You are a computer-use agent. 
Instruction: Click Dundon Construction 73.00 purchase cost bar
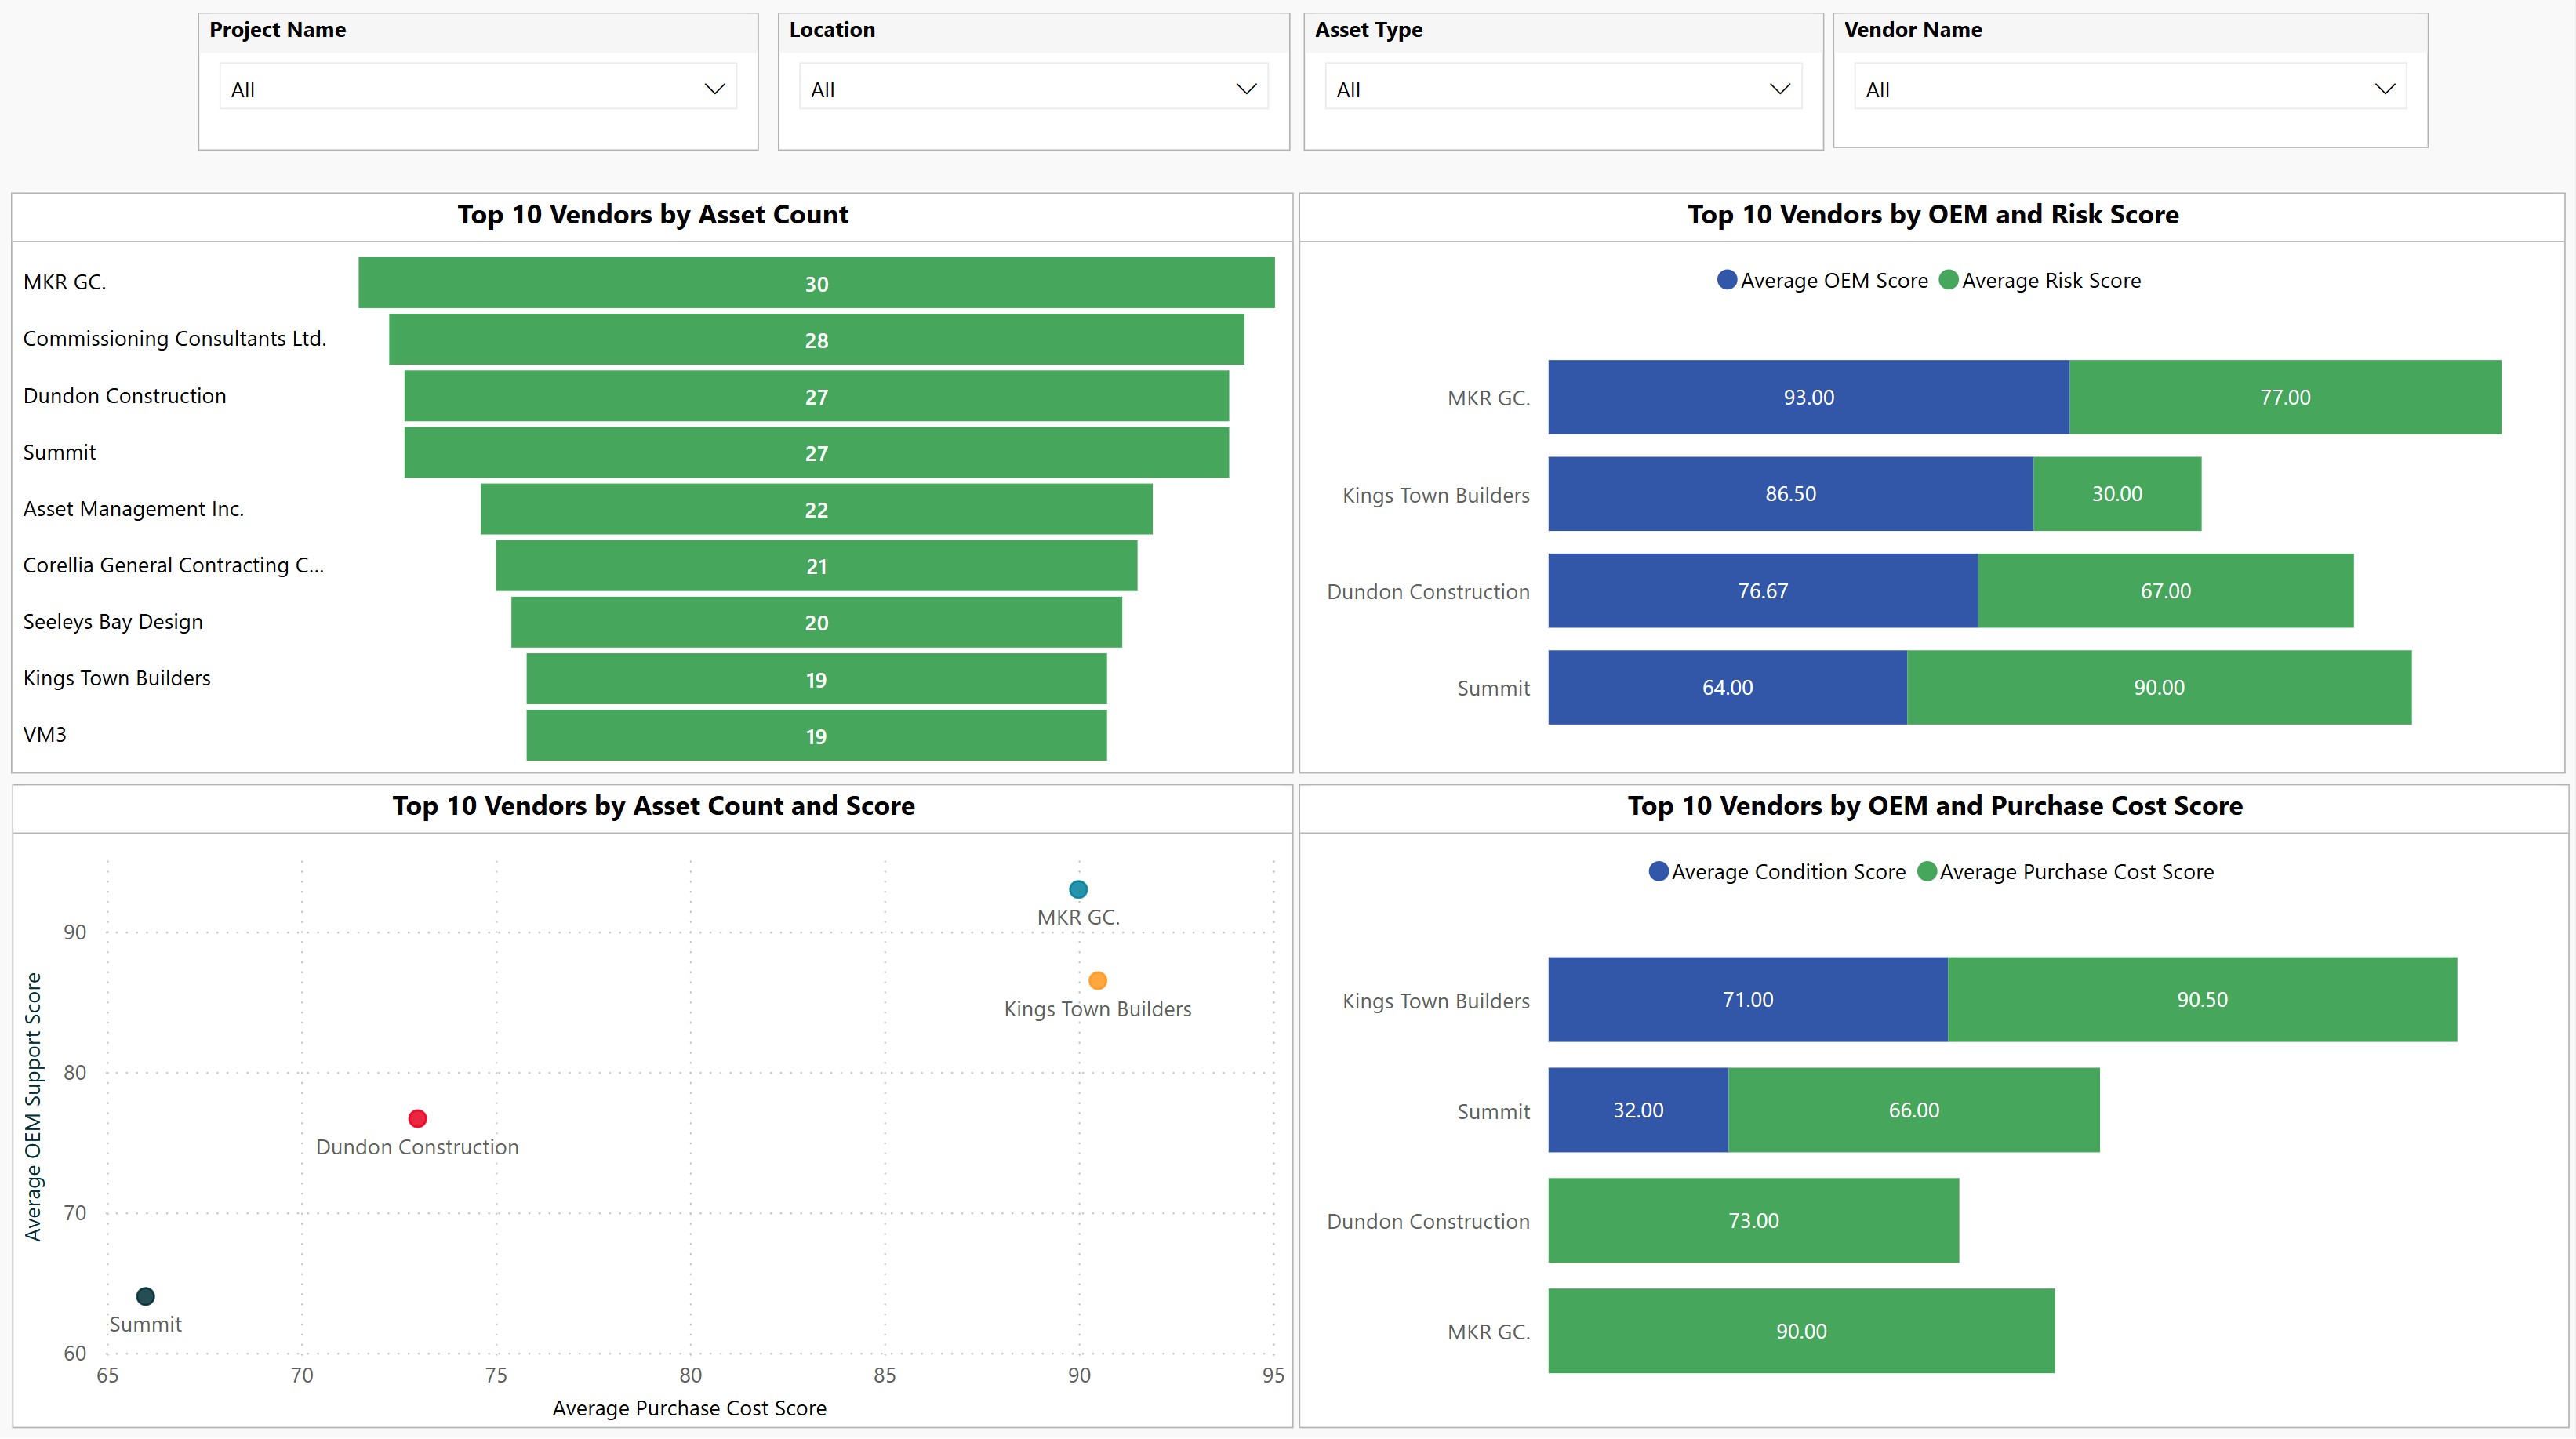(1752, 1220)
